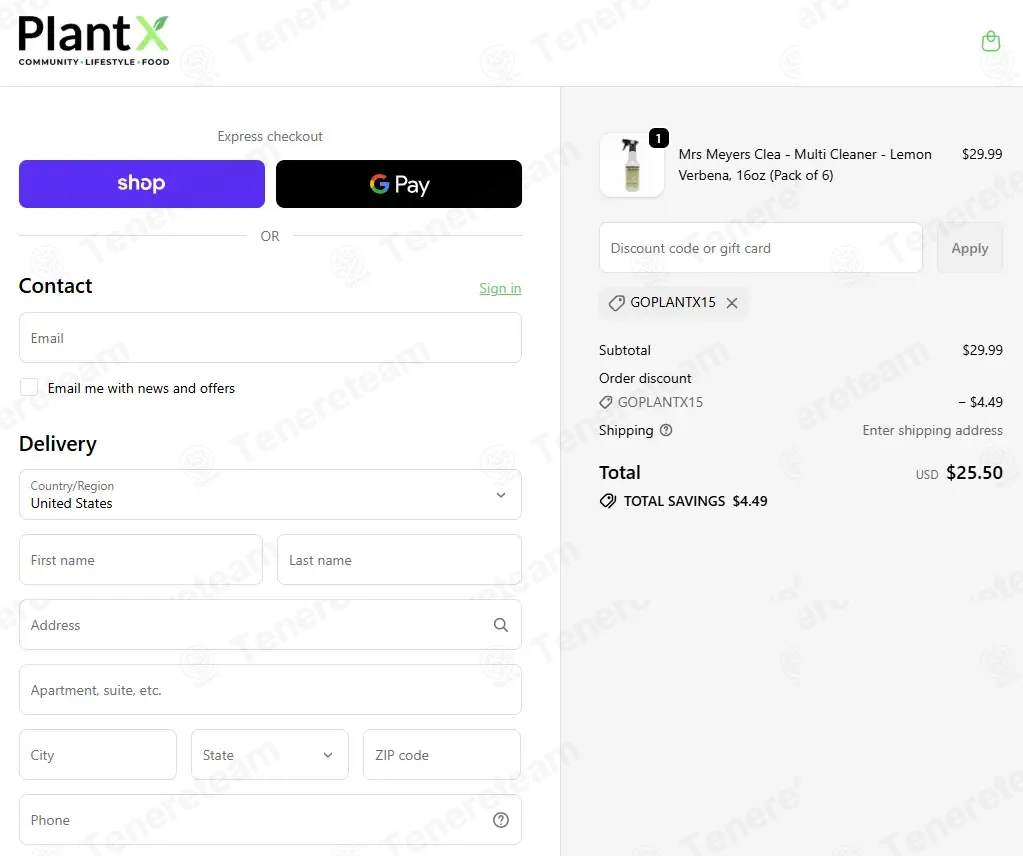1023x856 pixels.
Task: Expand the Country/Region dropdown
Action: [270, 495]
